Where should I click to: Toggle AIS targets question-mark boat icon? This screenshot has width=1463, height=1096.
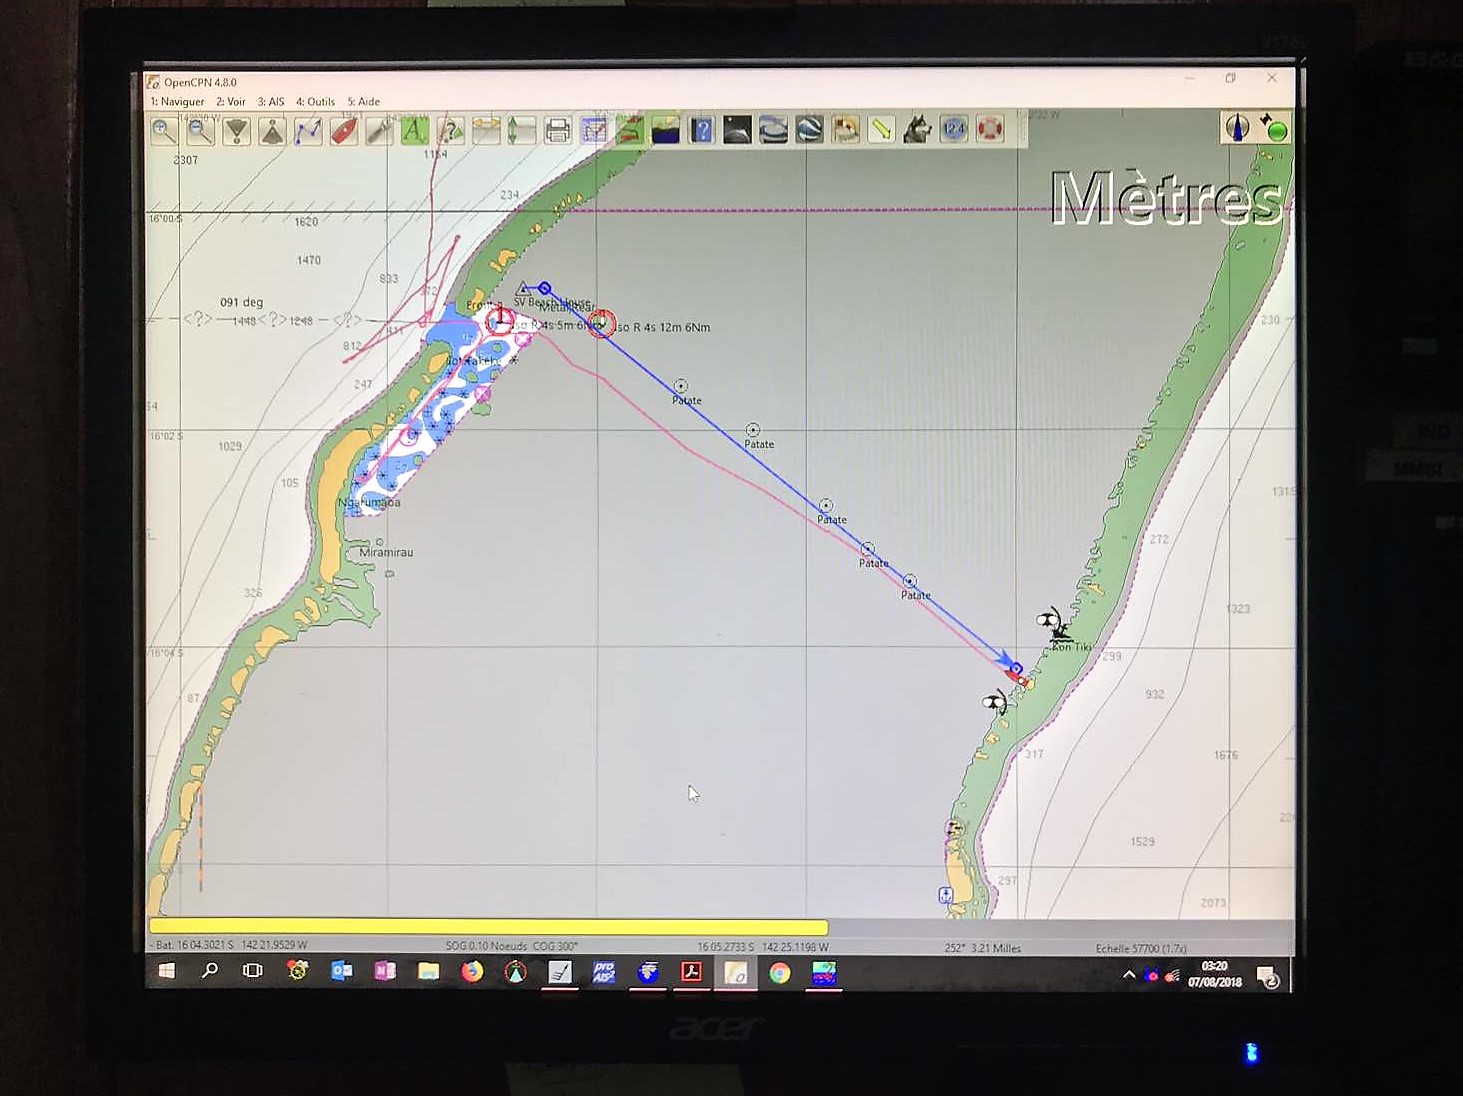pos(451,131)
